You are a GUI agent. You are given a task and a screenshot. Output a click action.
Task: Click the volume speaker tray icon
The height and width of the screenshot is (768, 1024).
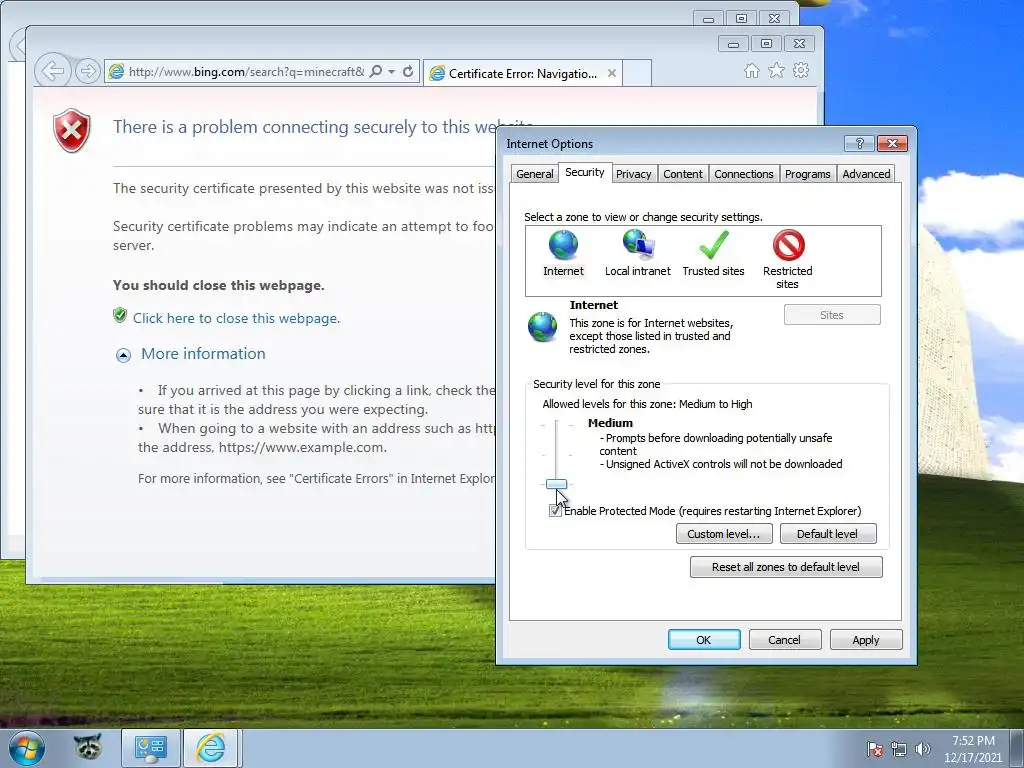(923, 749)
